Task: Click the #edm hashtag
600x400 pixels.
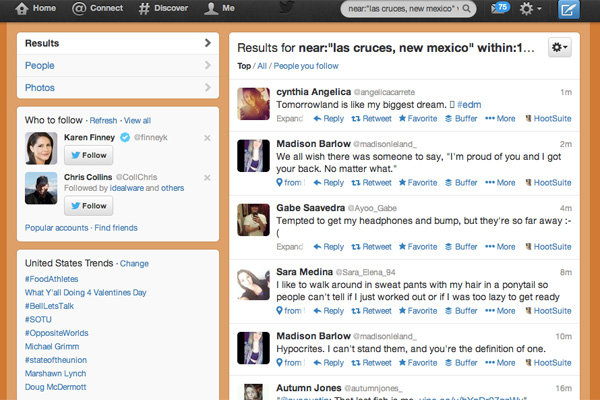Action: (469, 105)
